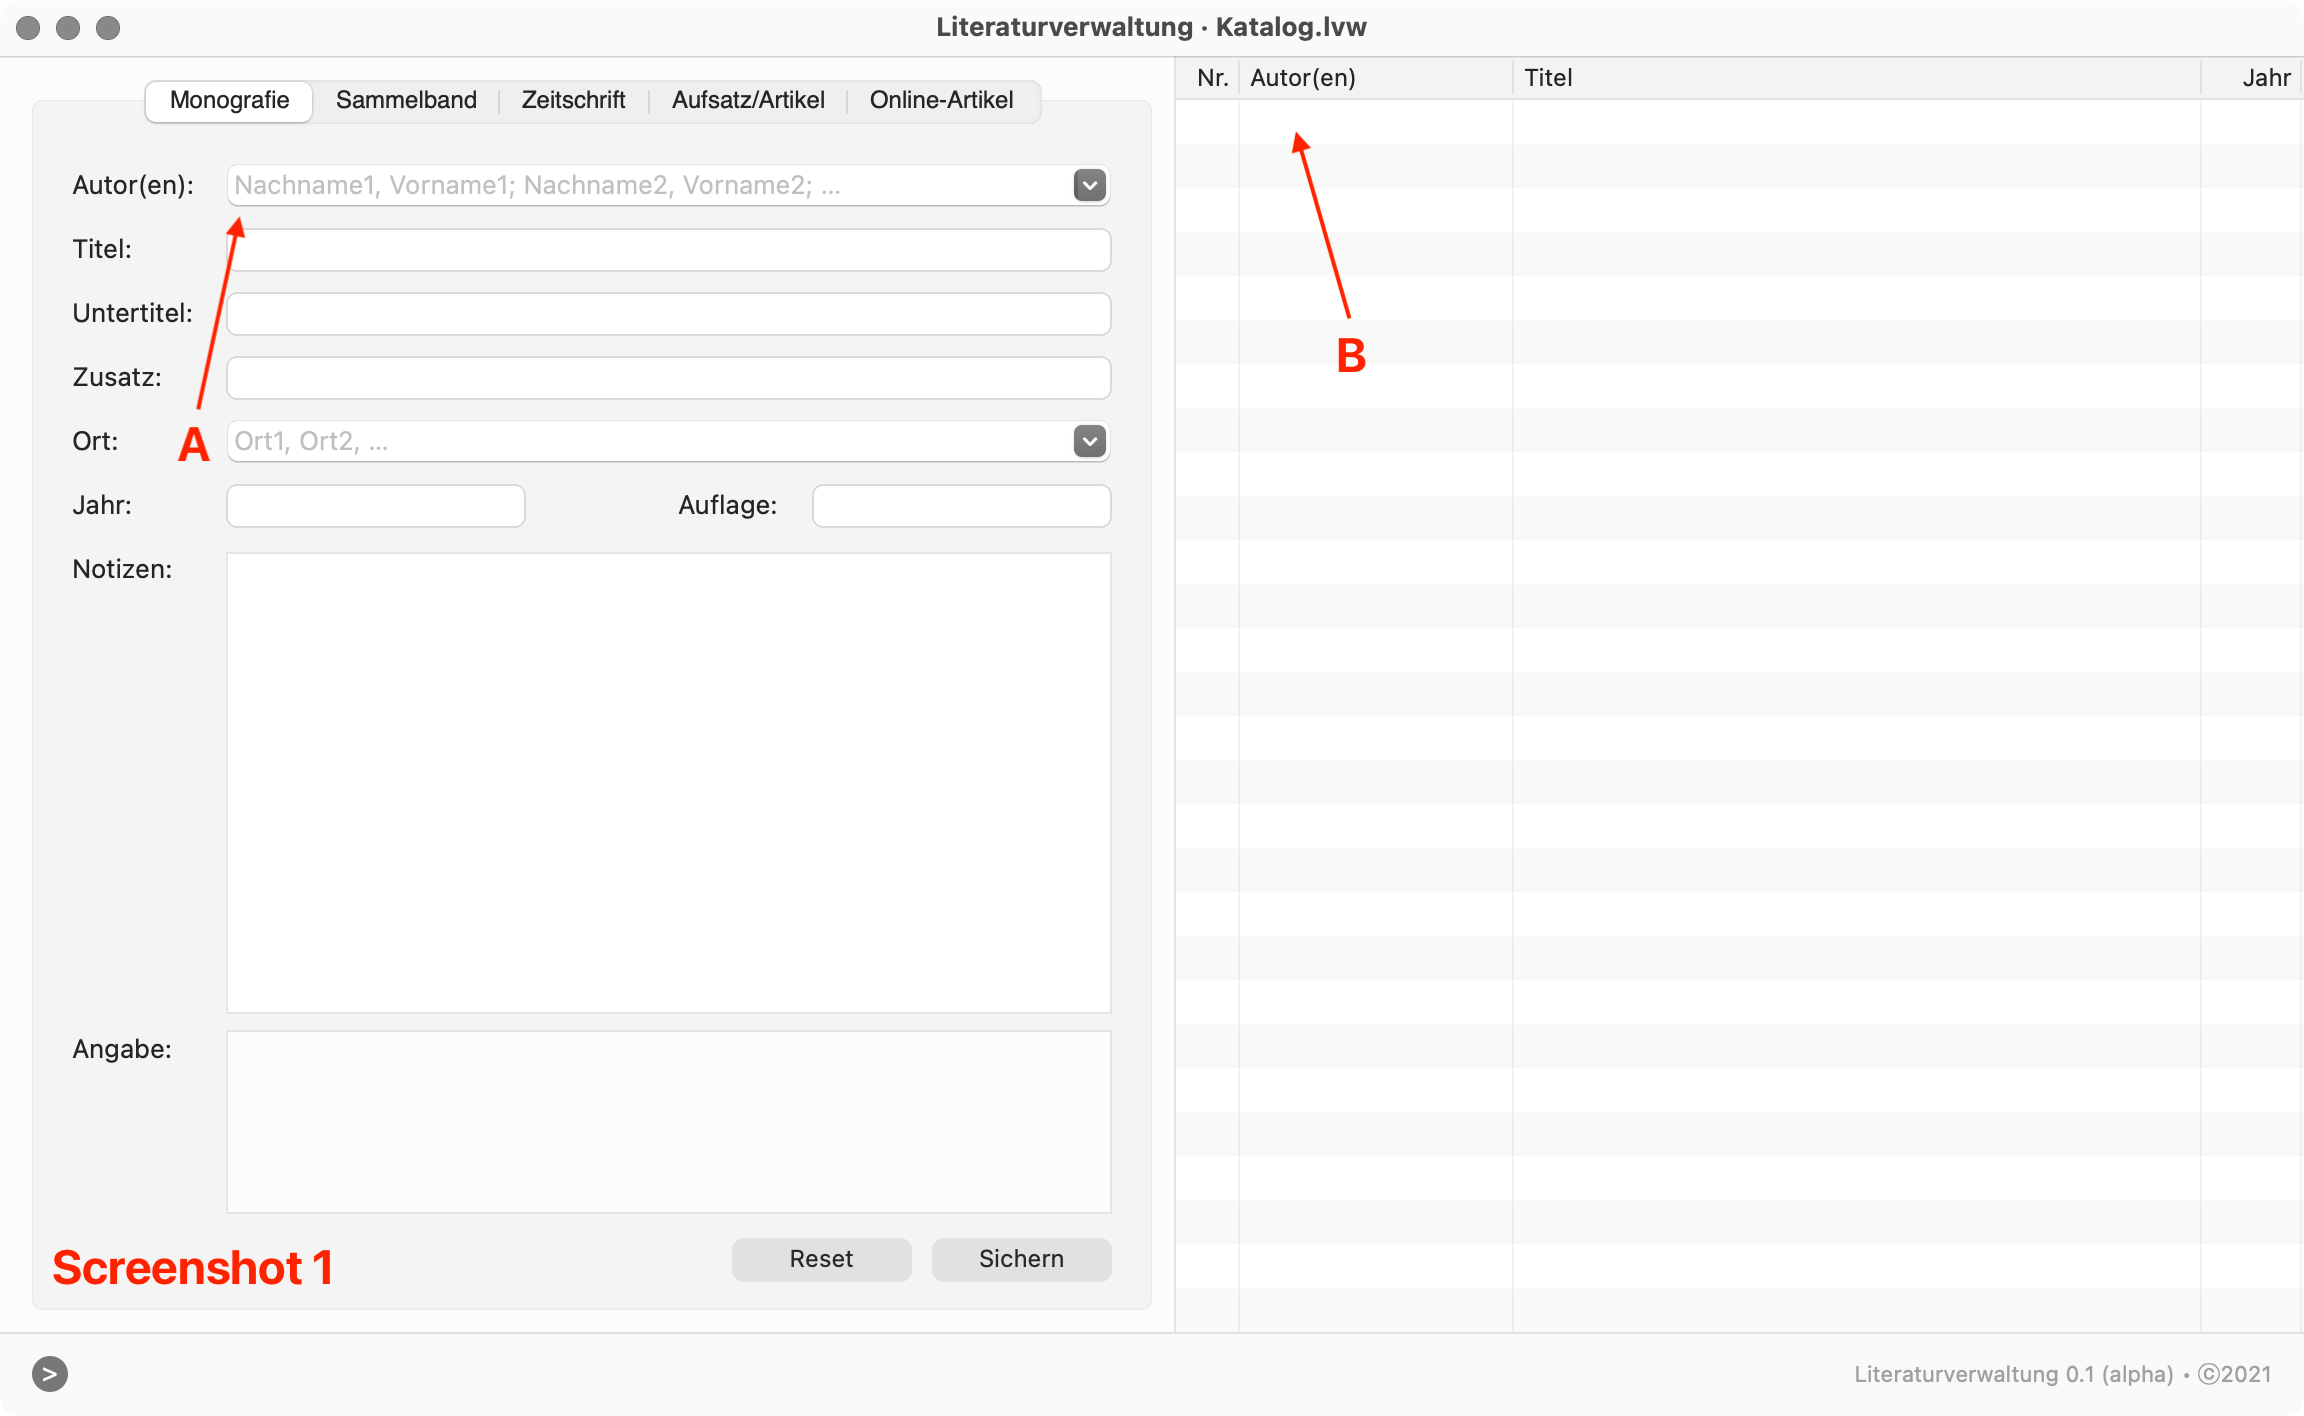
Task: Click into the Untertitel field
Action: (668, 314)
